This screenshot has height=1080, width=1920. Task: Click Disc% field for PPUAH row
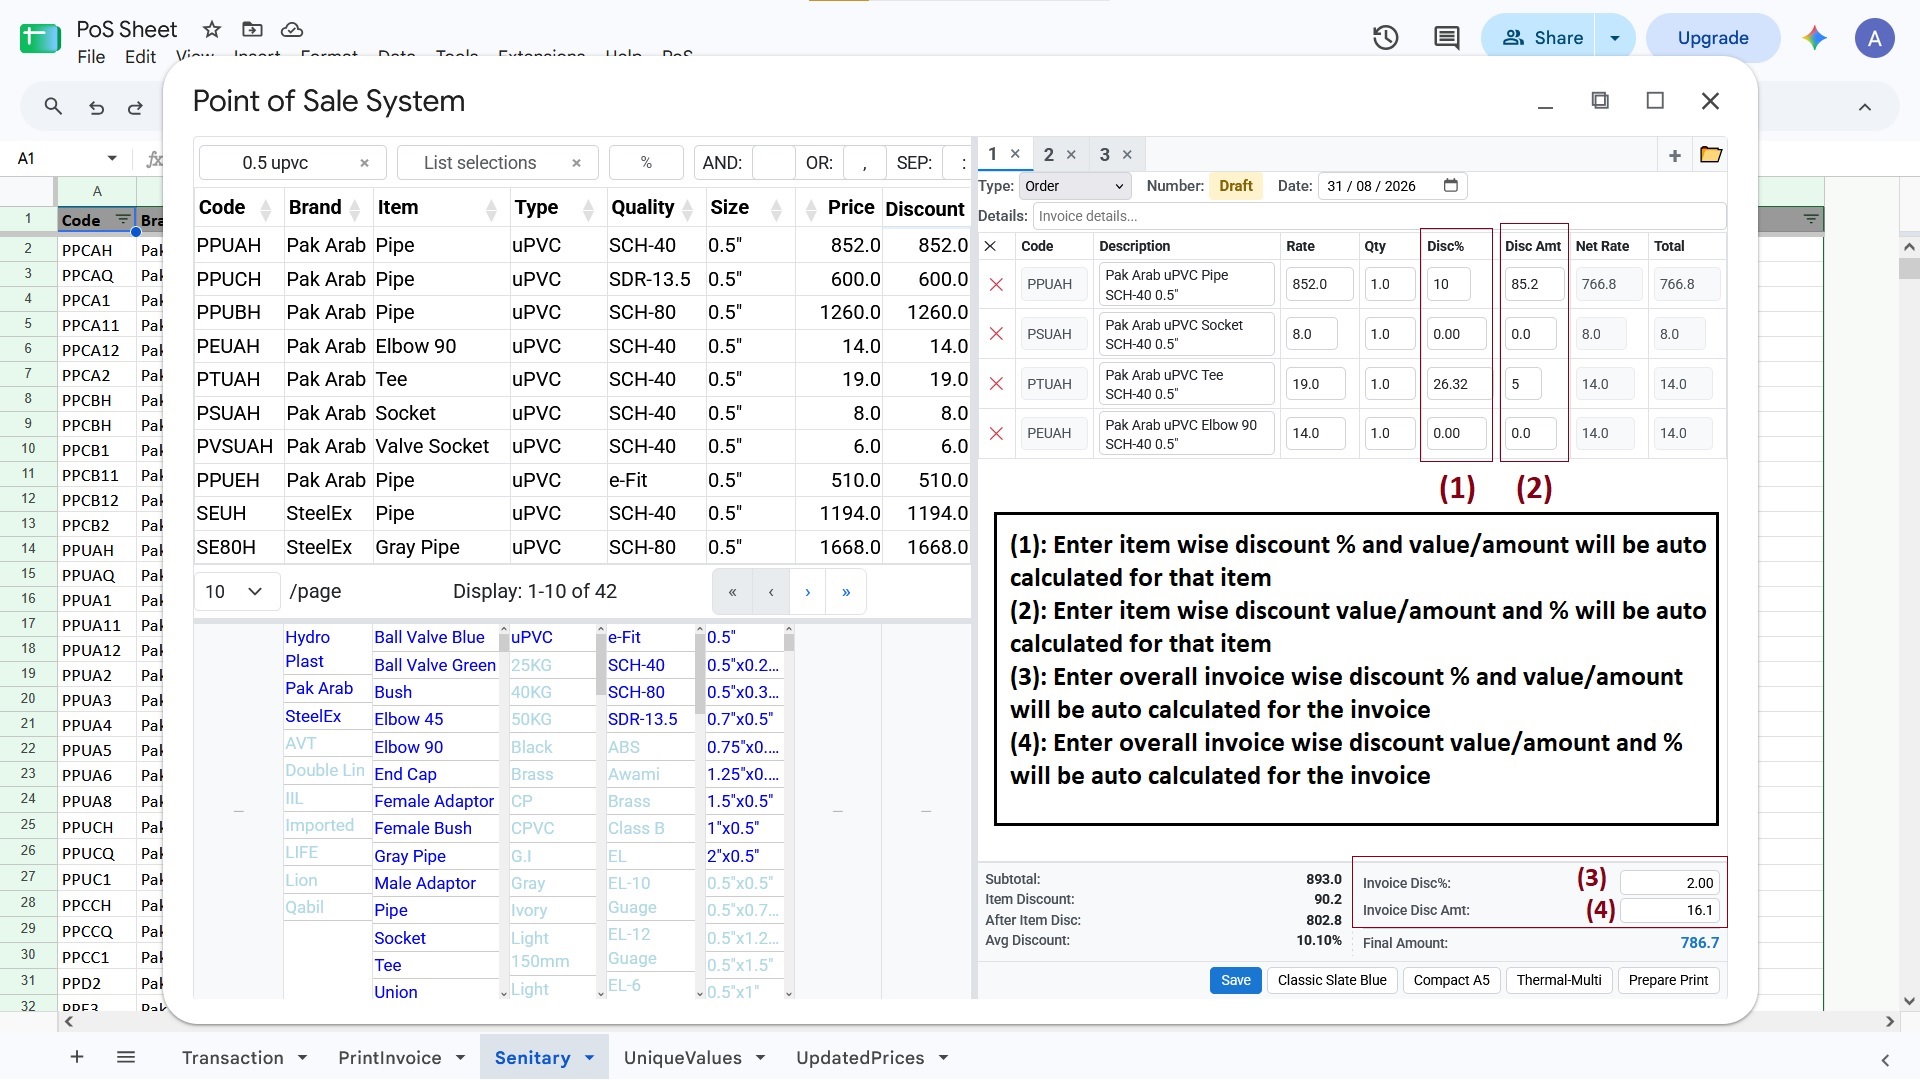tap(1448, 284)
